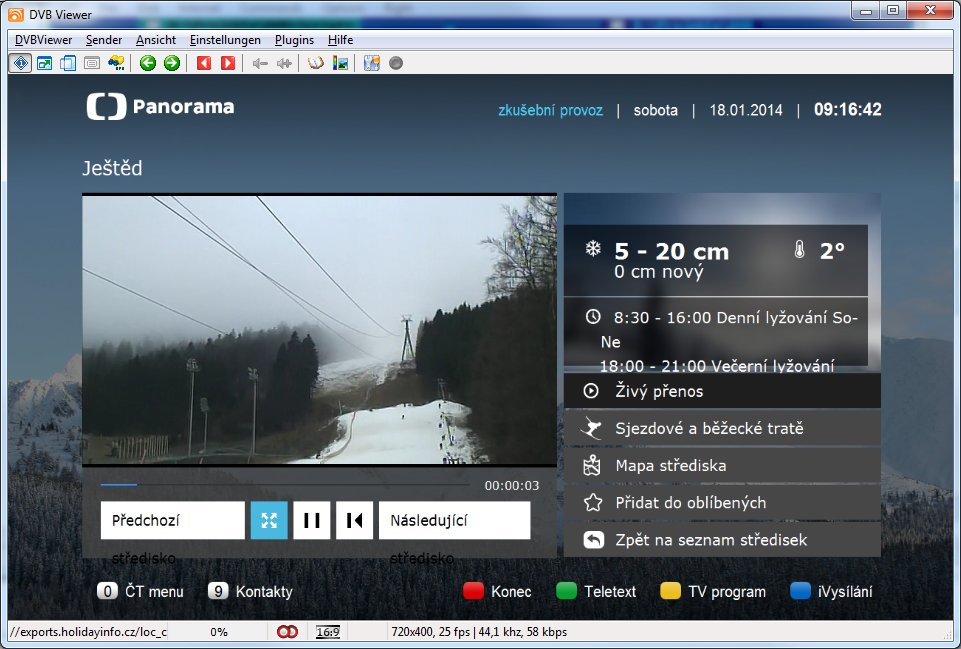Click the 16:9 aspect ratio indicator
Screen dimensions: 961x649
(x=328, y=632)
